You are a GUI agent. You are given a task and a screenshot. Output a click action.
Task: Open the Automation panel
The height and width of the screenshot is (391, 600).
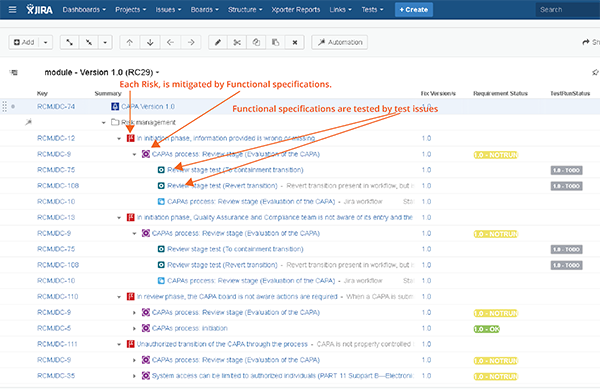tap(340, 42)
